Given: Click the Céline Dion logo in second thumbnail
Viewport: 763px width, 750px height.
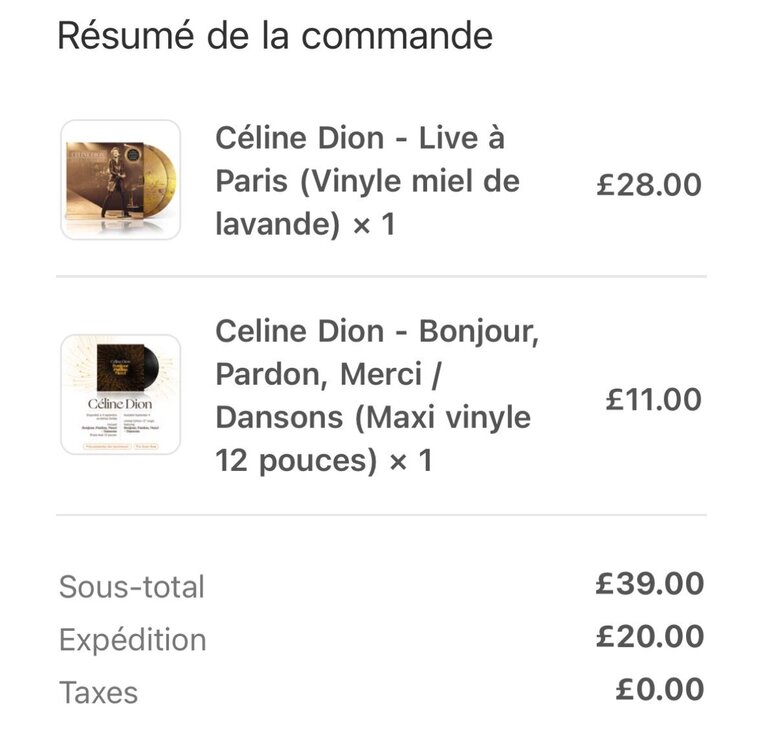Looking at the screenshot, I should coord(120,404).
